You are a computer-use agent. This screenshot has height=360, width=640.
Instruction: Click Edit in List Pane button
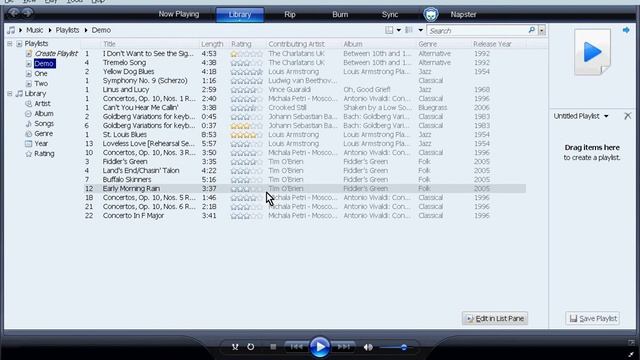pos(495,318)
